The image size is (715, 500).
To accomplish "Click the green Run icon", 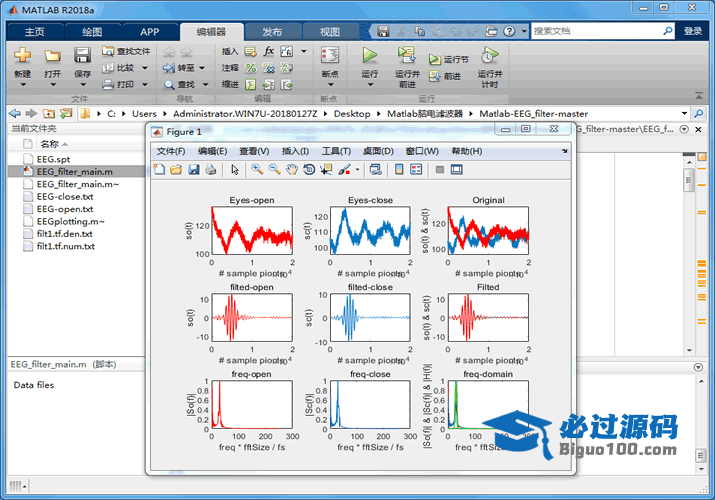I will [369, 56].
